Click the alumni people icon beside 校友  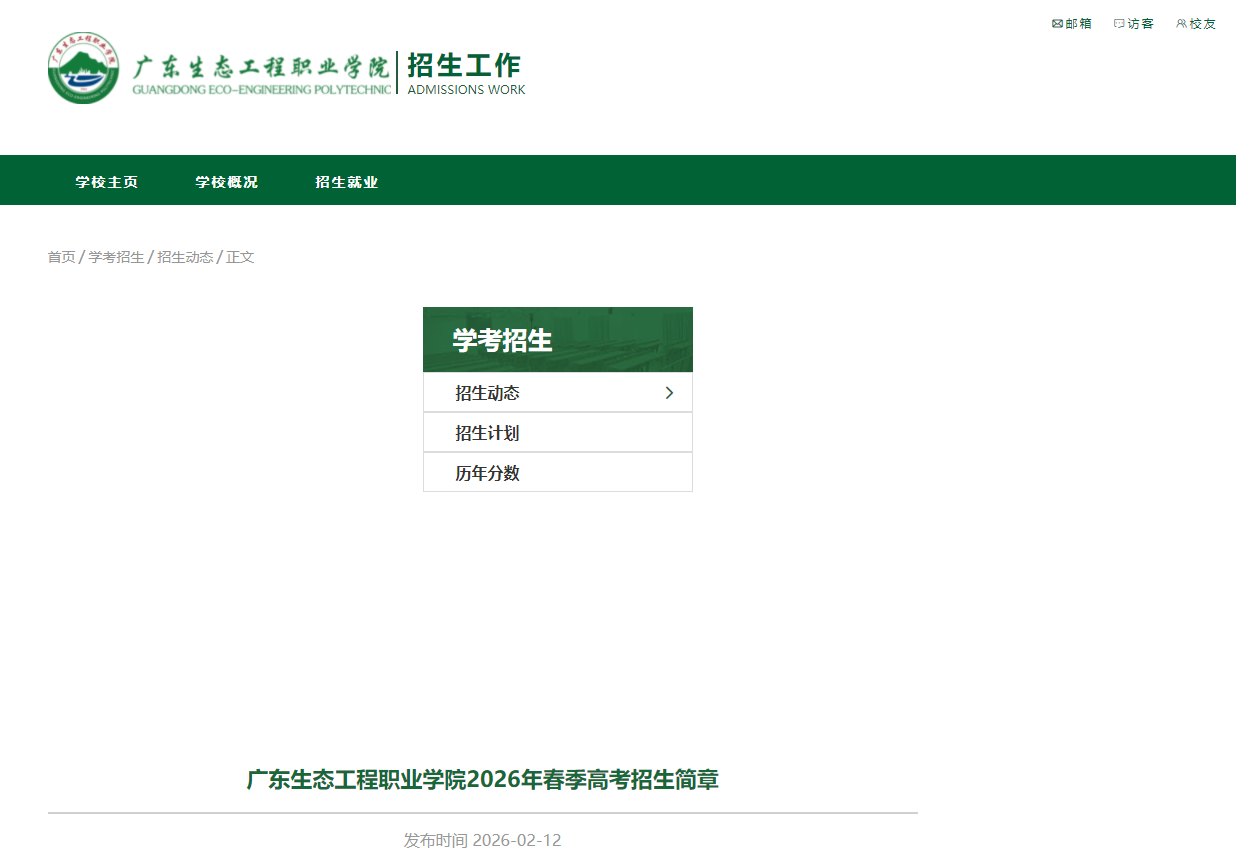click(1180, 23)
